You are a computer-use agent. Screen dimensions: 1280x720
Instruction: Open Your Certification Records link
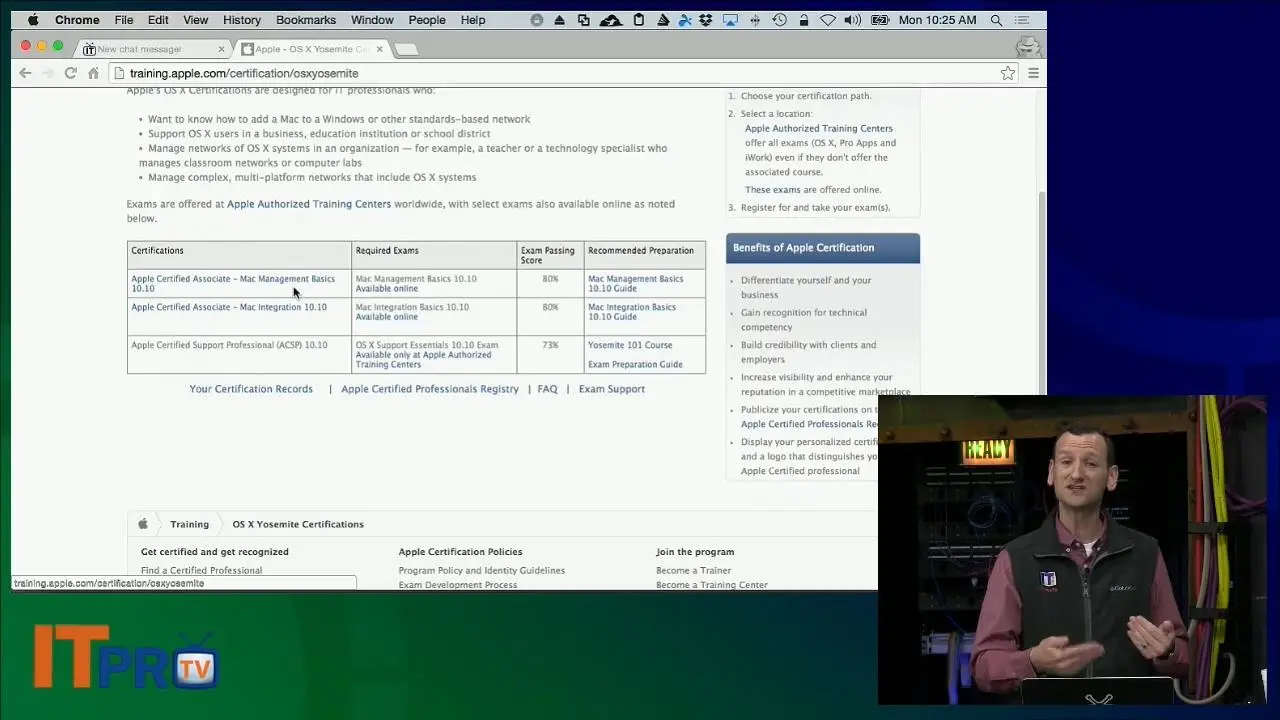[251, 389]
